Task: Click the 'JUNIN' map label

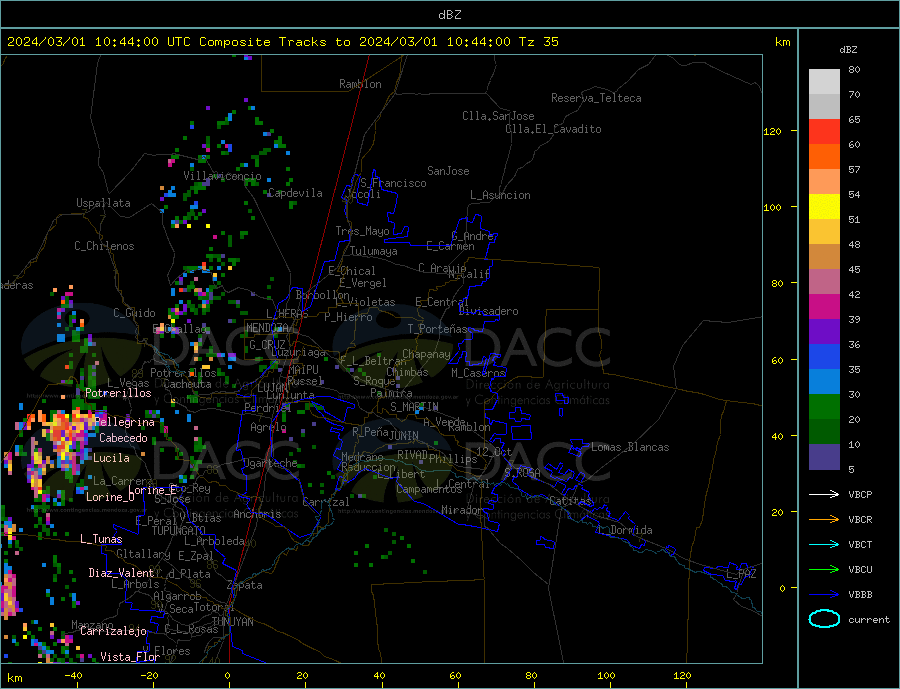Action: pos(404,436)
